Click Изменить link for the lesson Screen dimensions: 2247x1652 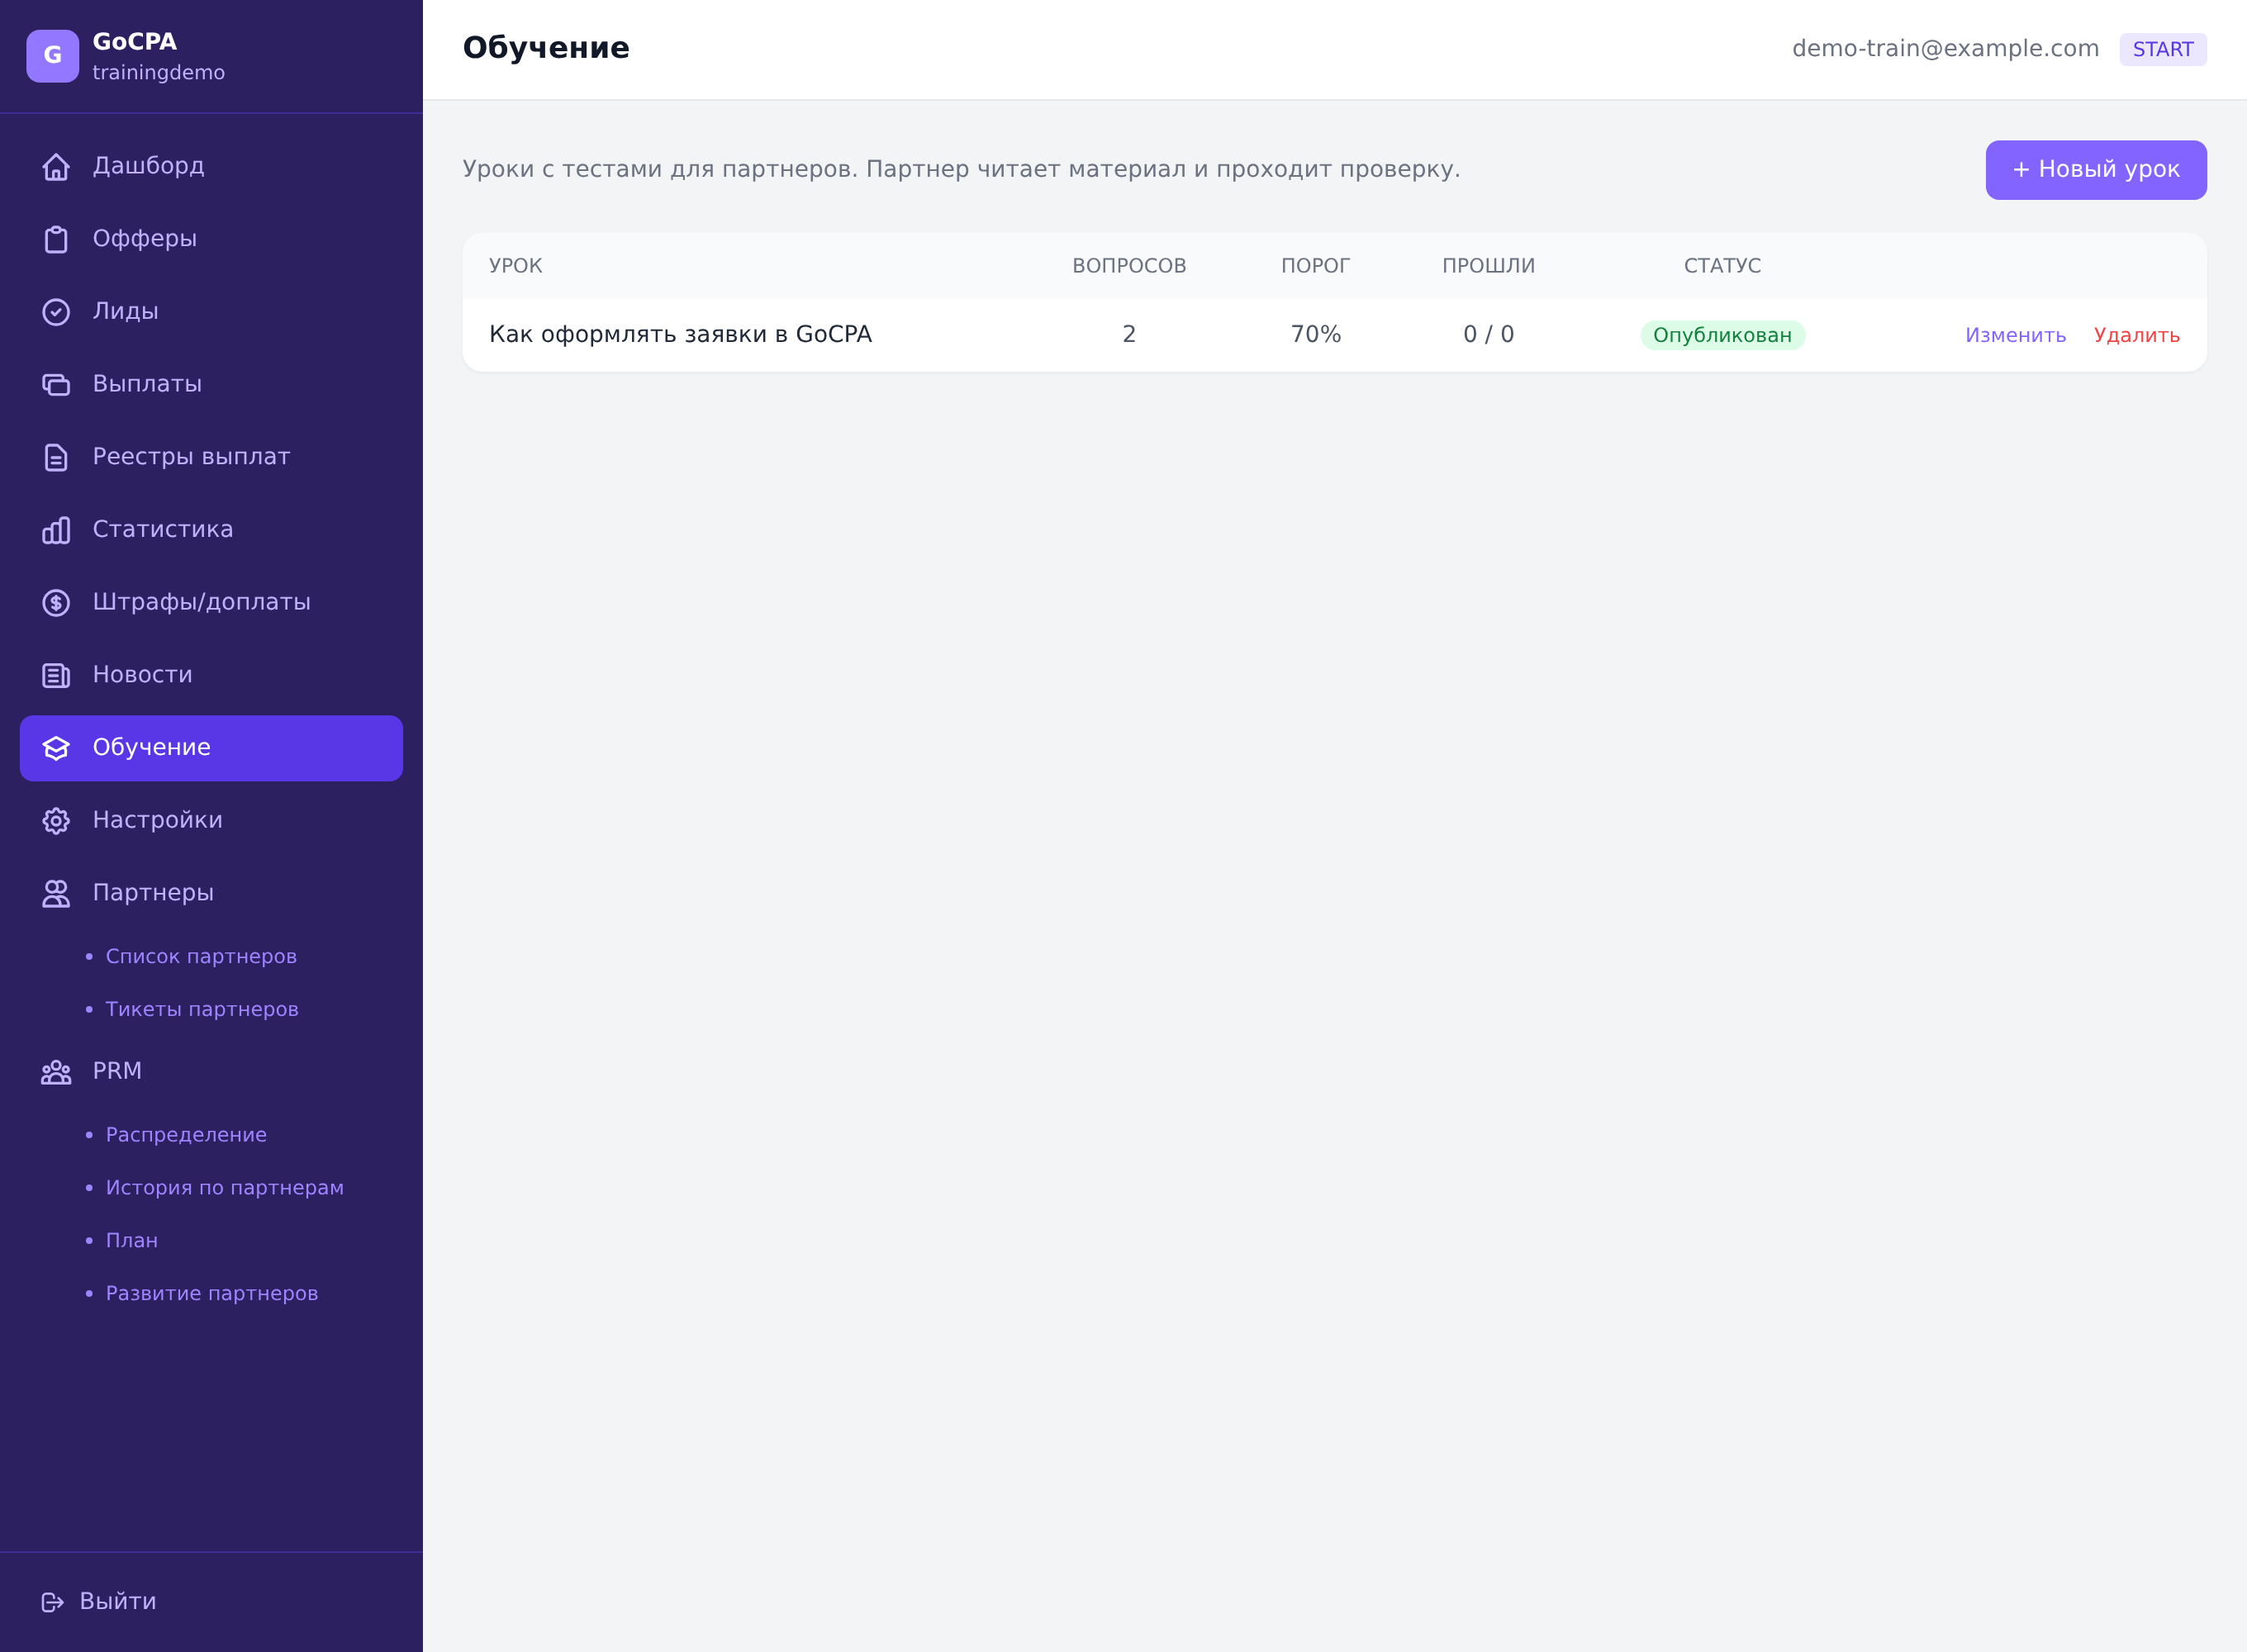(x=2015, y=336)
